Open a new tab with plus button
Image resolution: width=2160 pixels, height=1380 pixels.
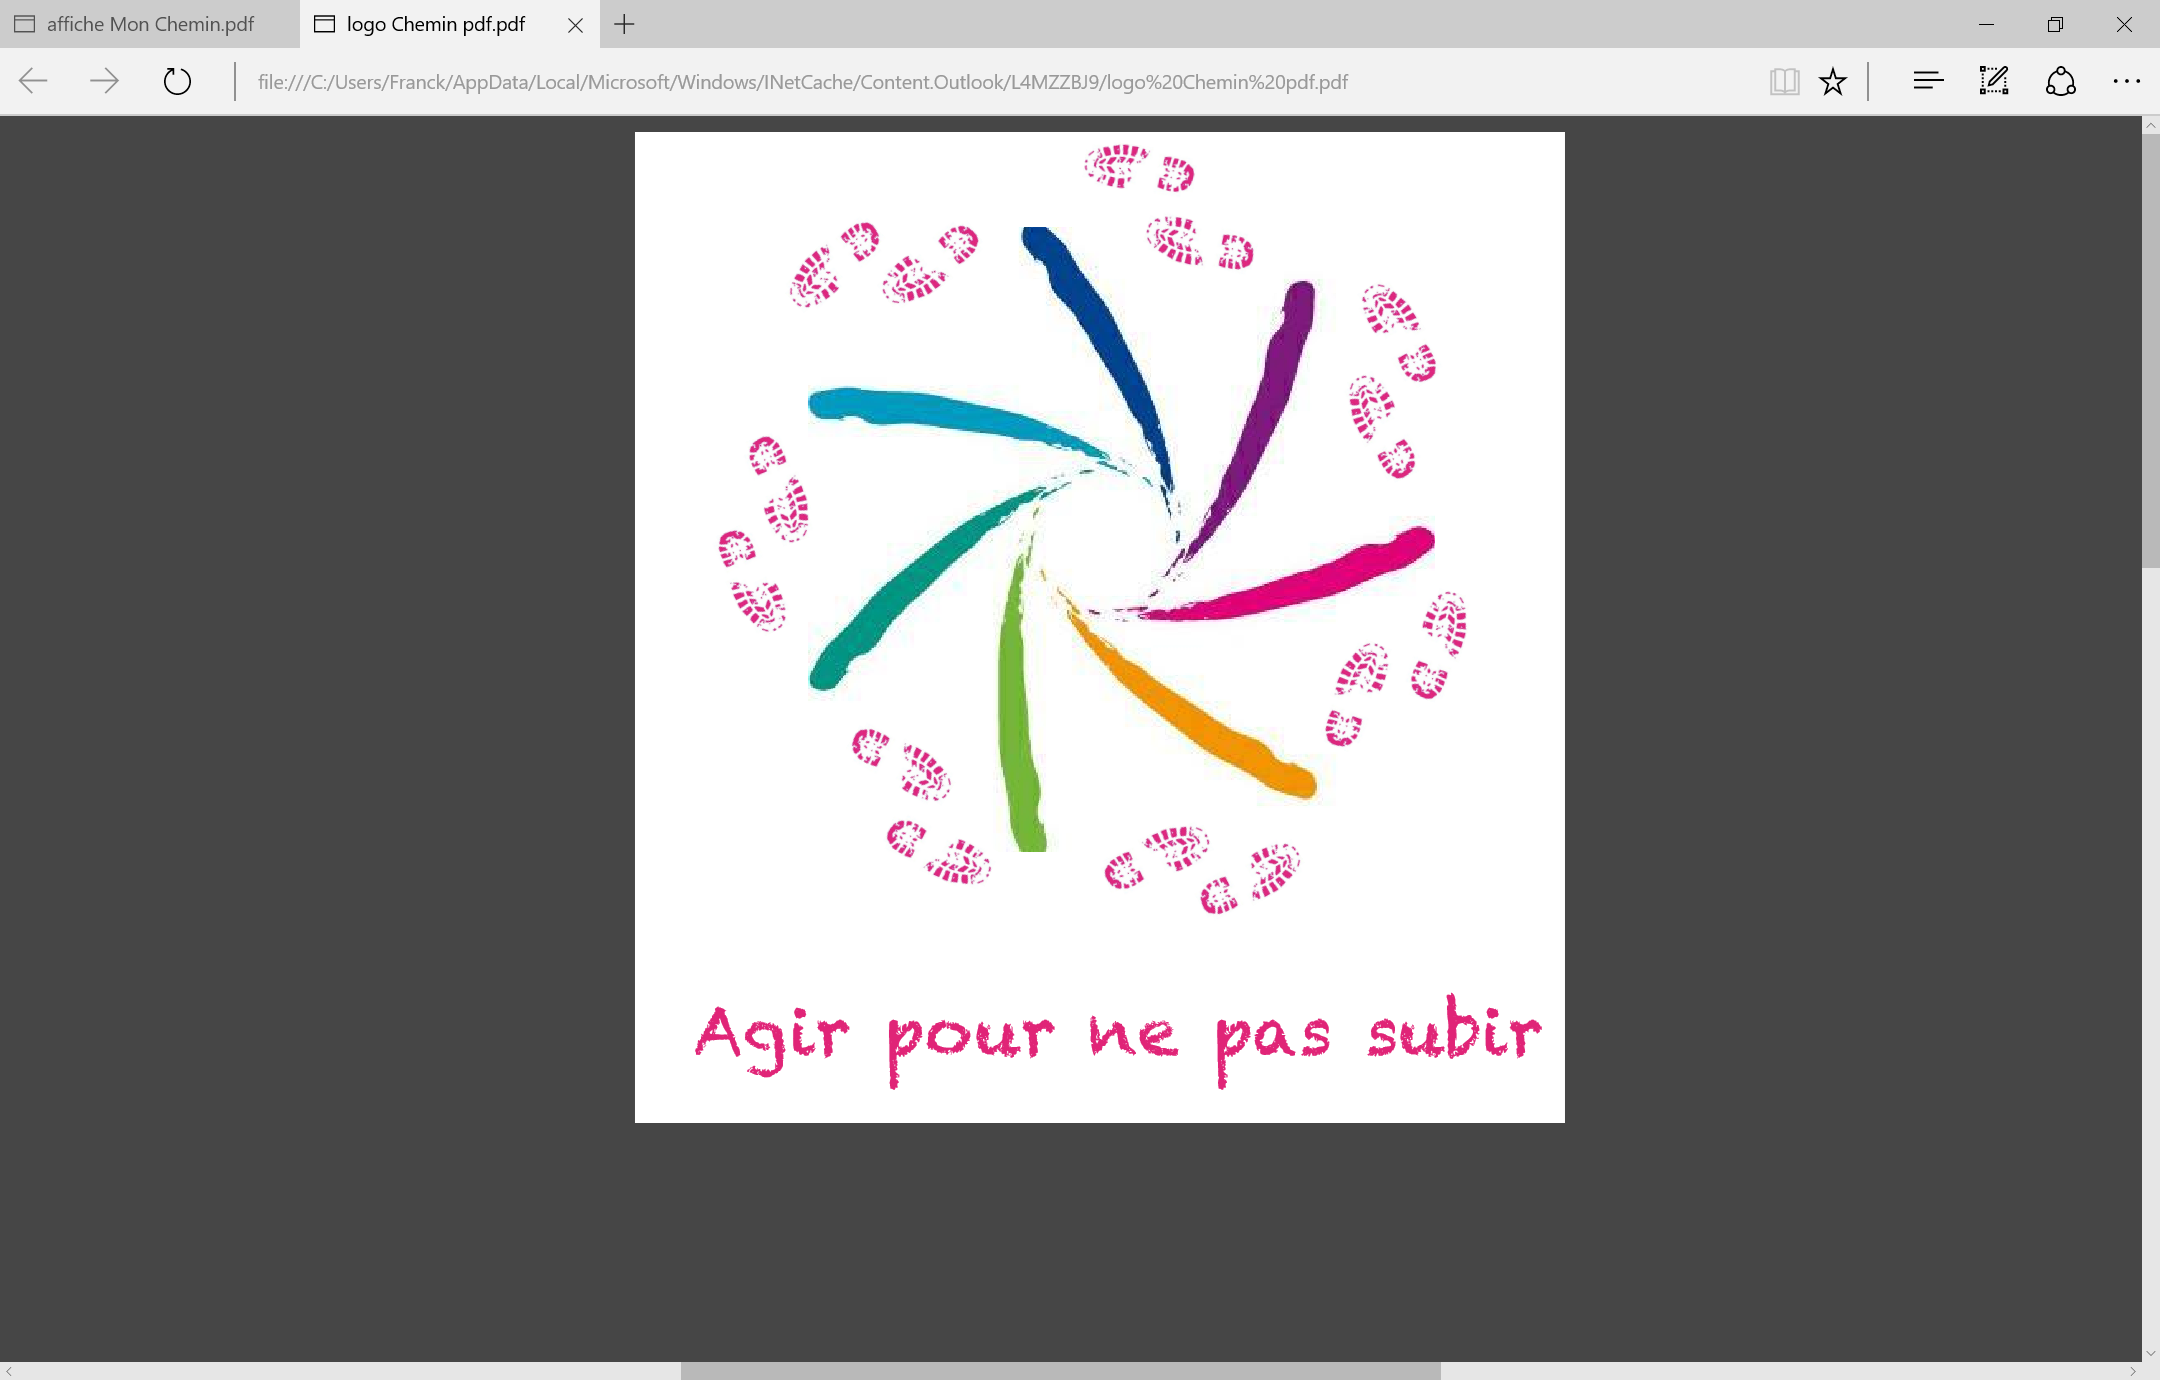pyautogui.click(x=624, y=24)
